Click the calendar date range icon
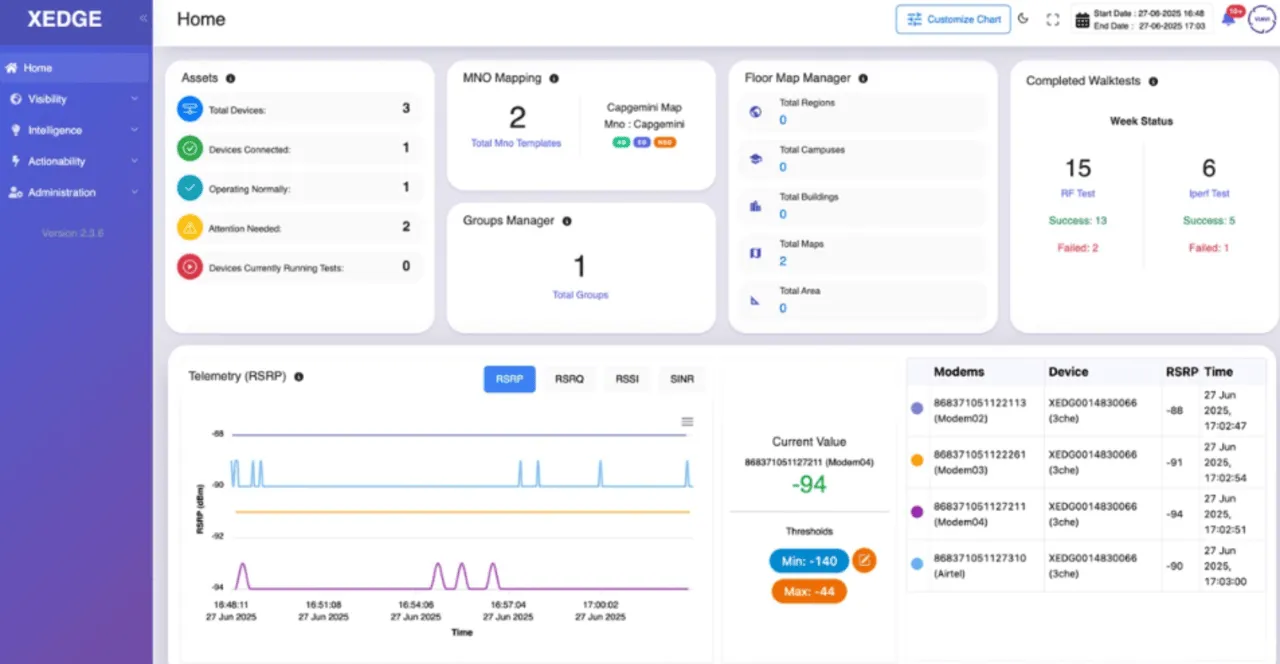This screenshot has width=1280, height=664. tap(1081, 19)
